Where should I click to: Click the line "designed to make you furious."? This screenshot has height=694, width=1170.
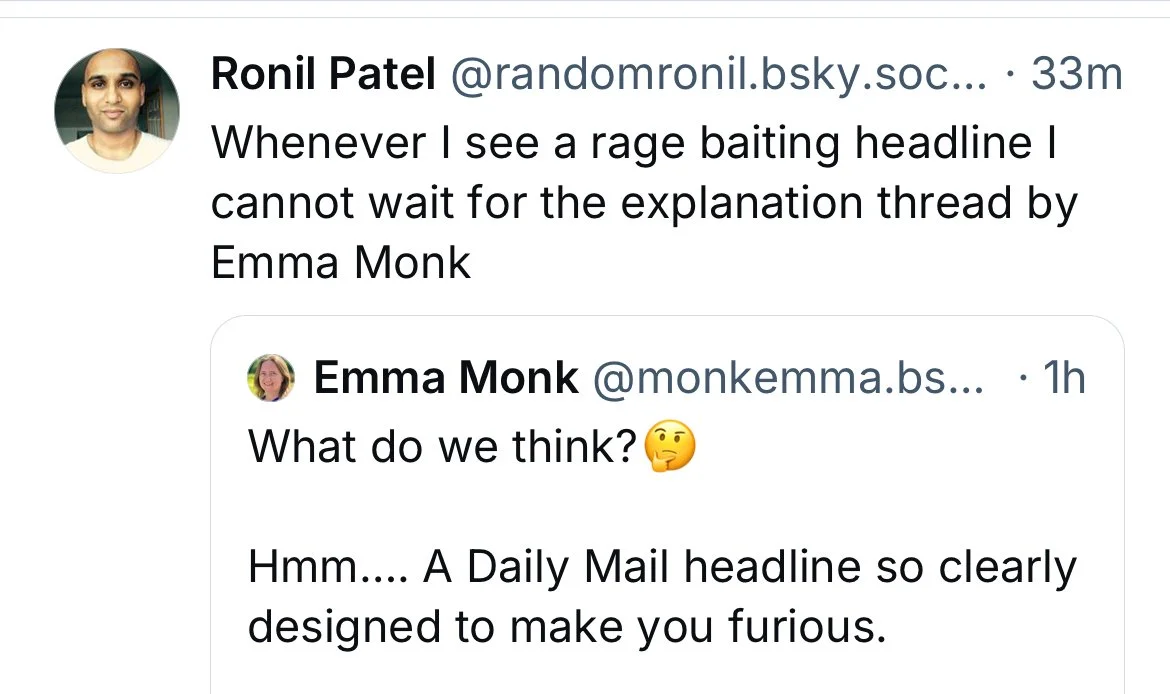pos(567,627)
